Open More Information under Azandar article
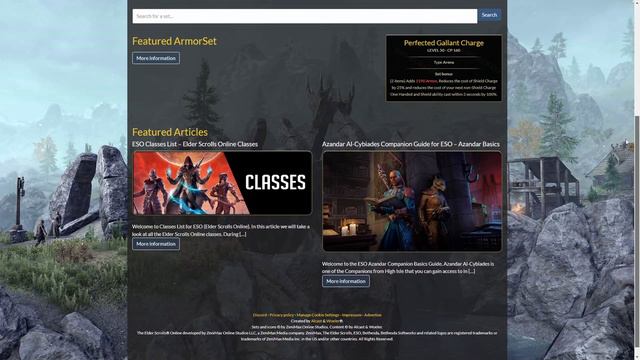640x360 pixels. (x=346, y=281)
